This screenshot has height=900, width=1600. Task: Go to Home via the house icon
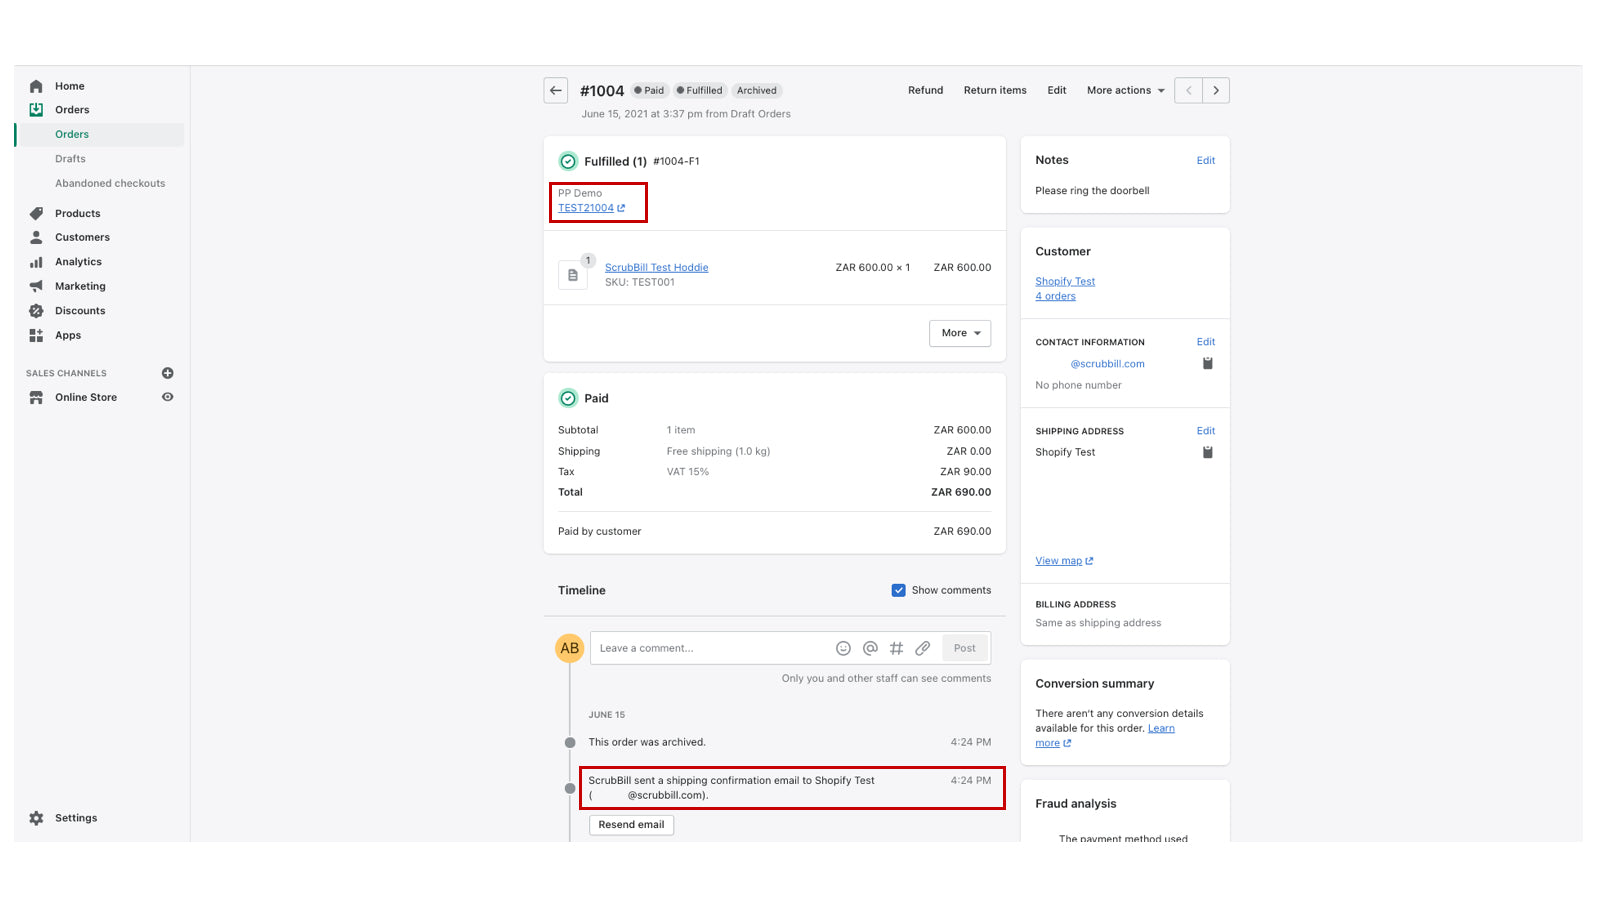point(36,86)
